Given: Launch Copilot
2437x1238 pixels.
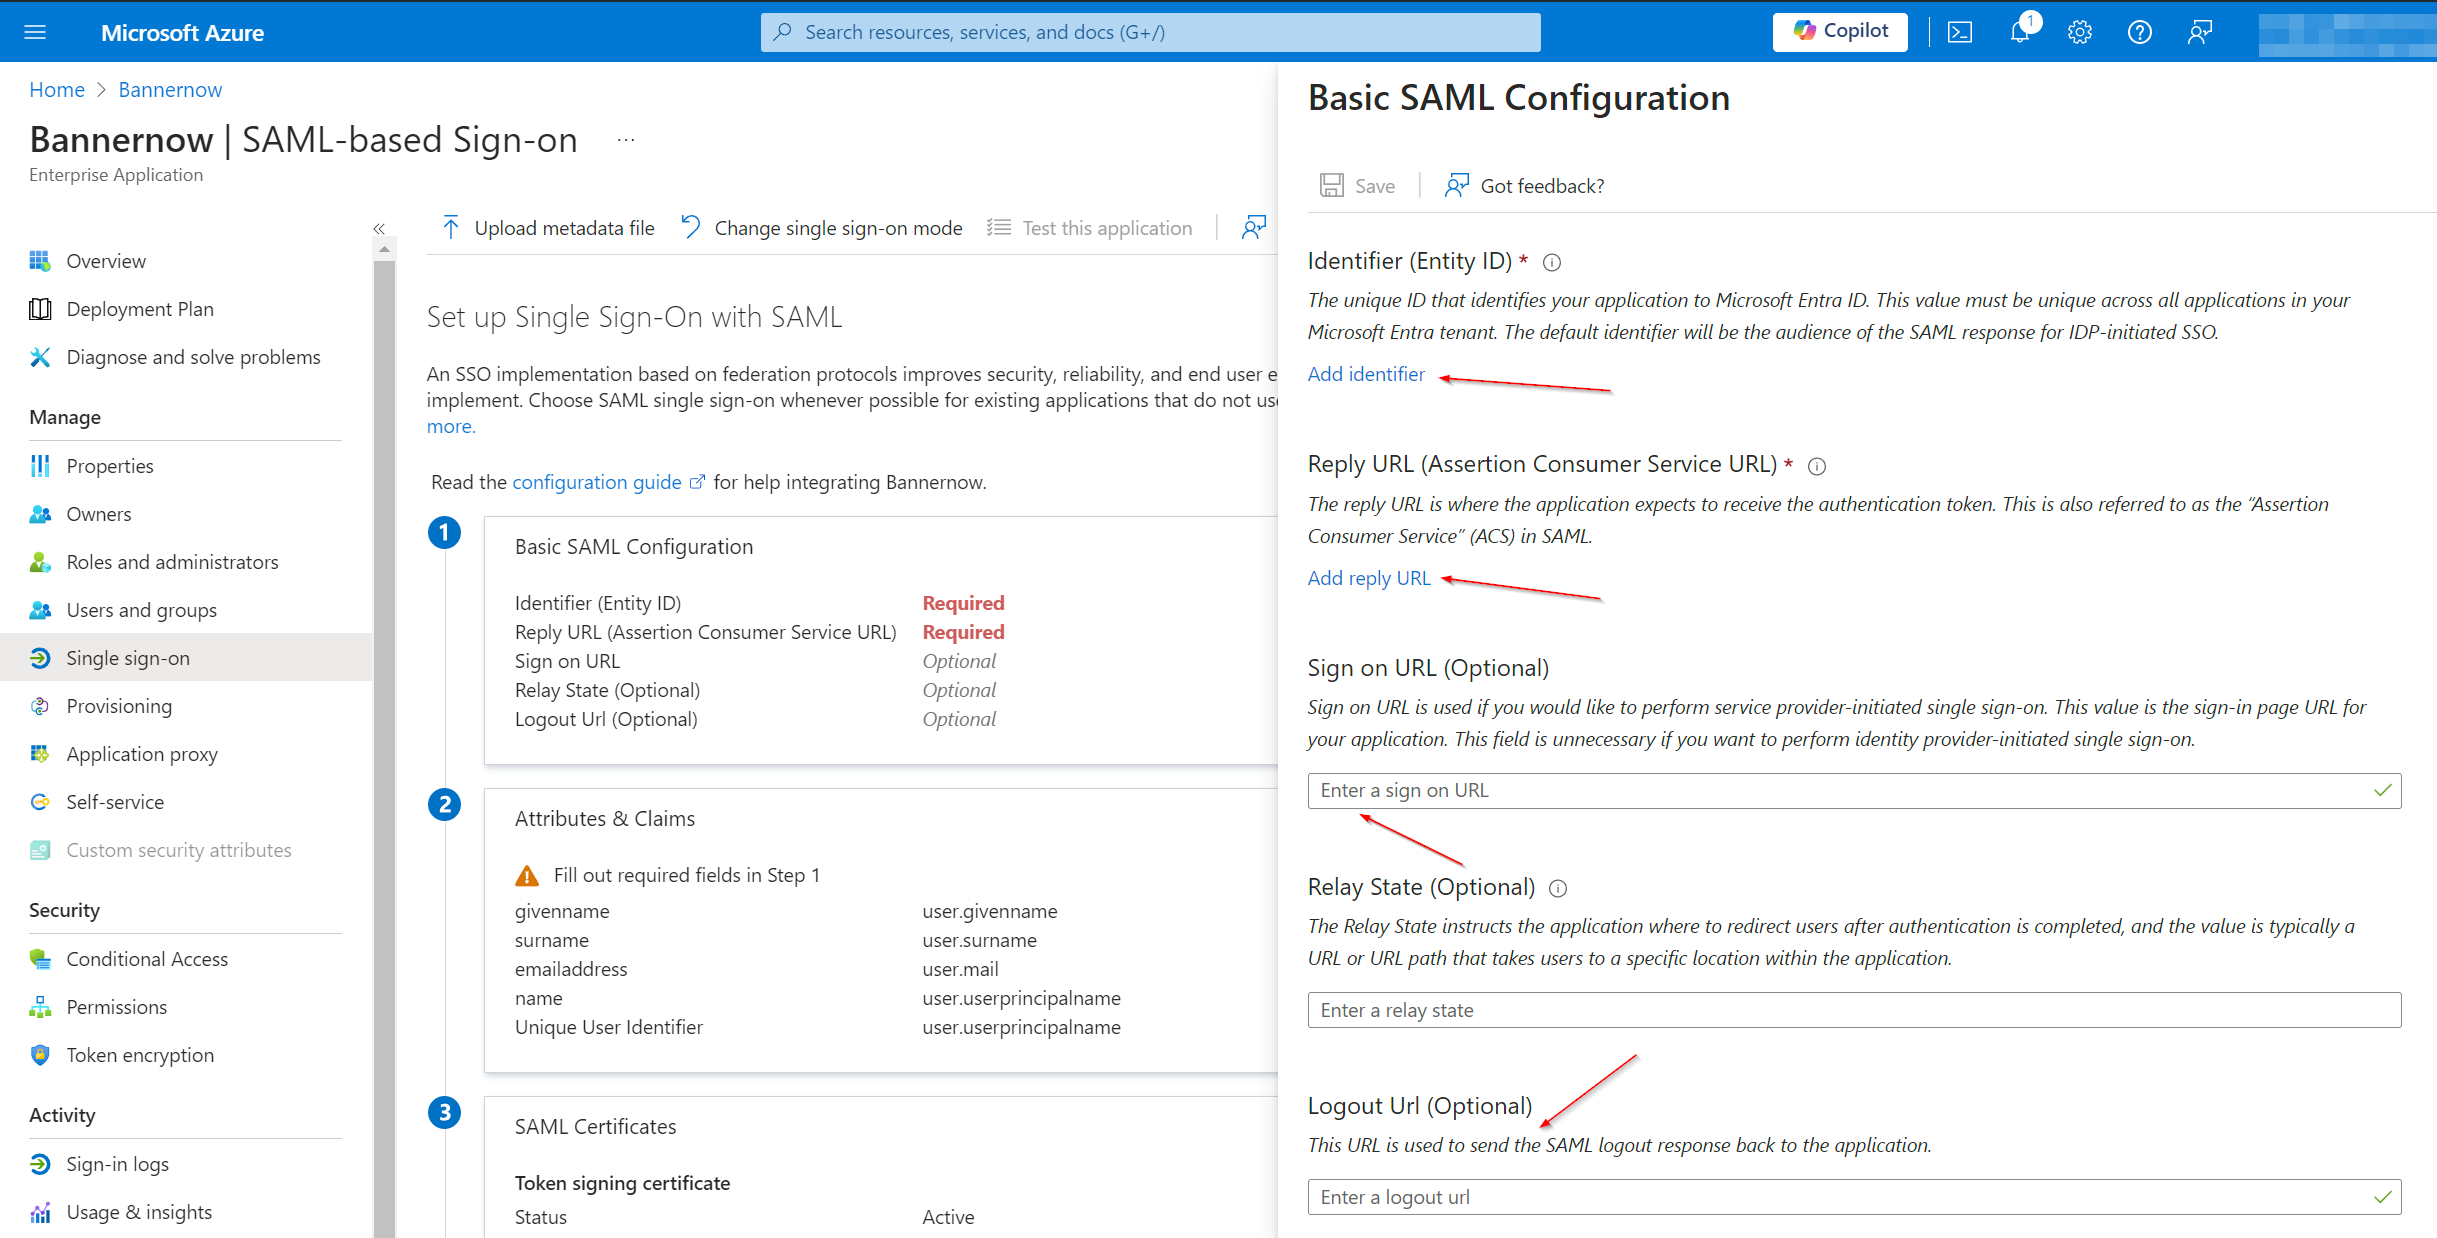Looking at the screenshot, I should (1840, 32).
